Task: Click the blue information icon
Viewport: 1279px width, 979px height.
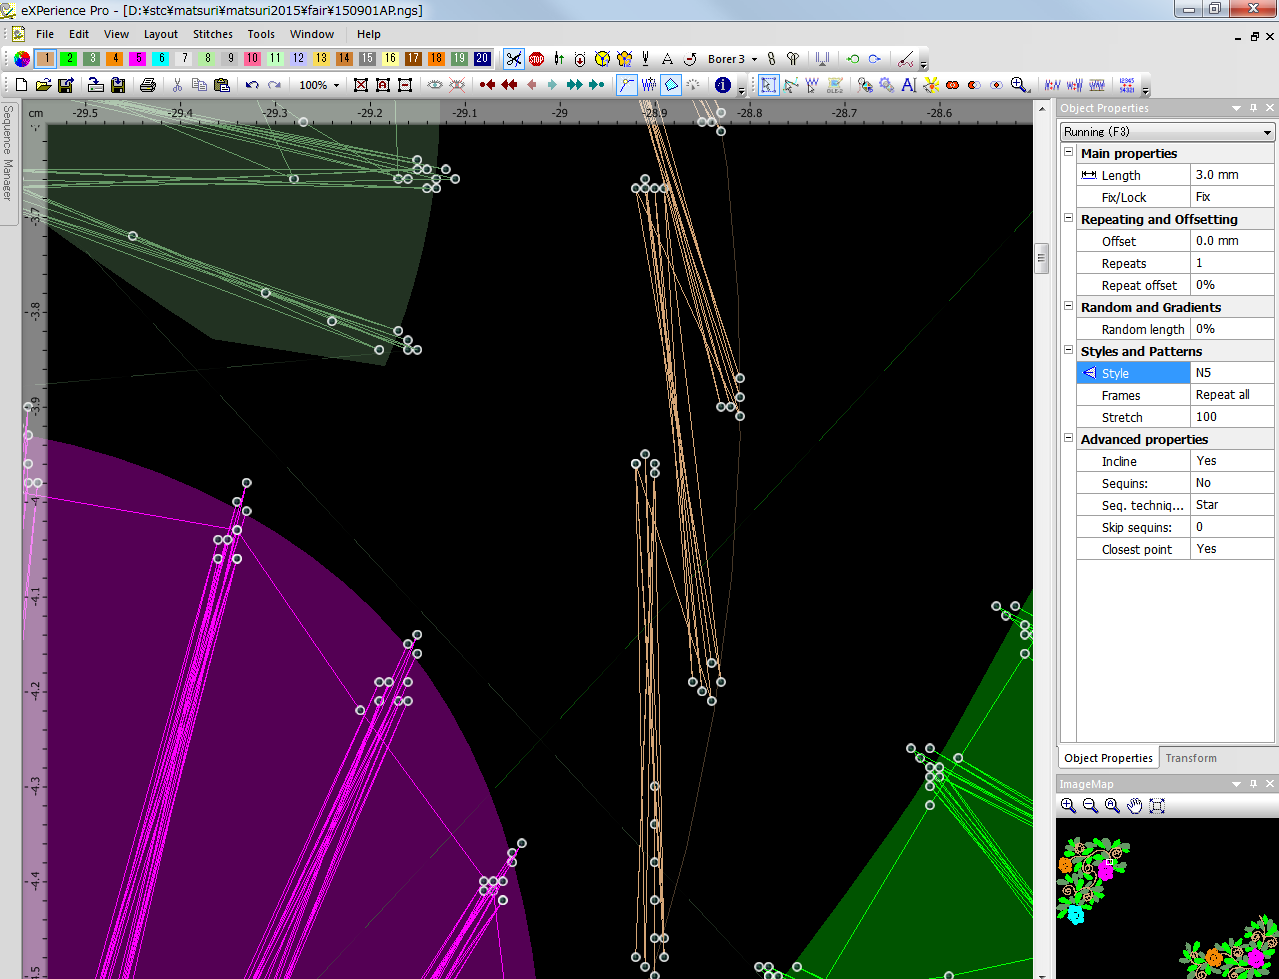Action: (723, 85)
